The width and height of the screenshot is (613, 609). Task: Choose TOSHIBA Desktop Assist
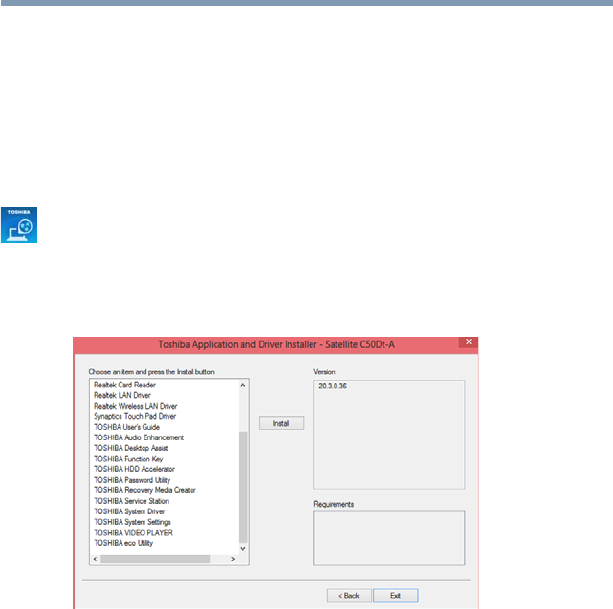click(131, 448)
